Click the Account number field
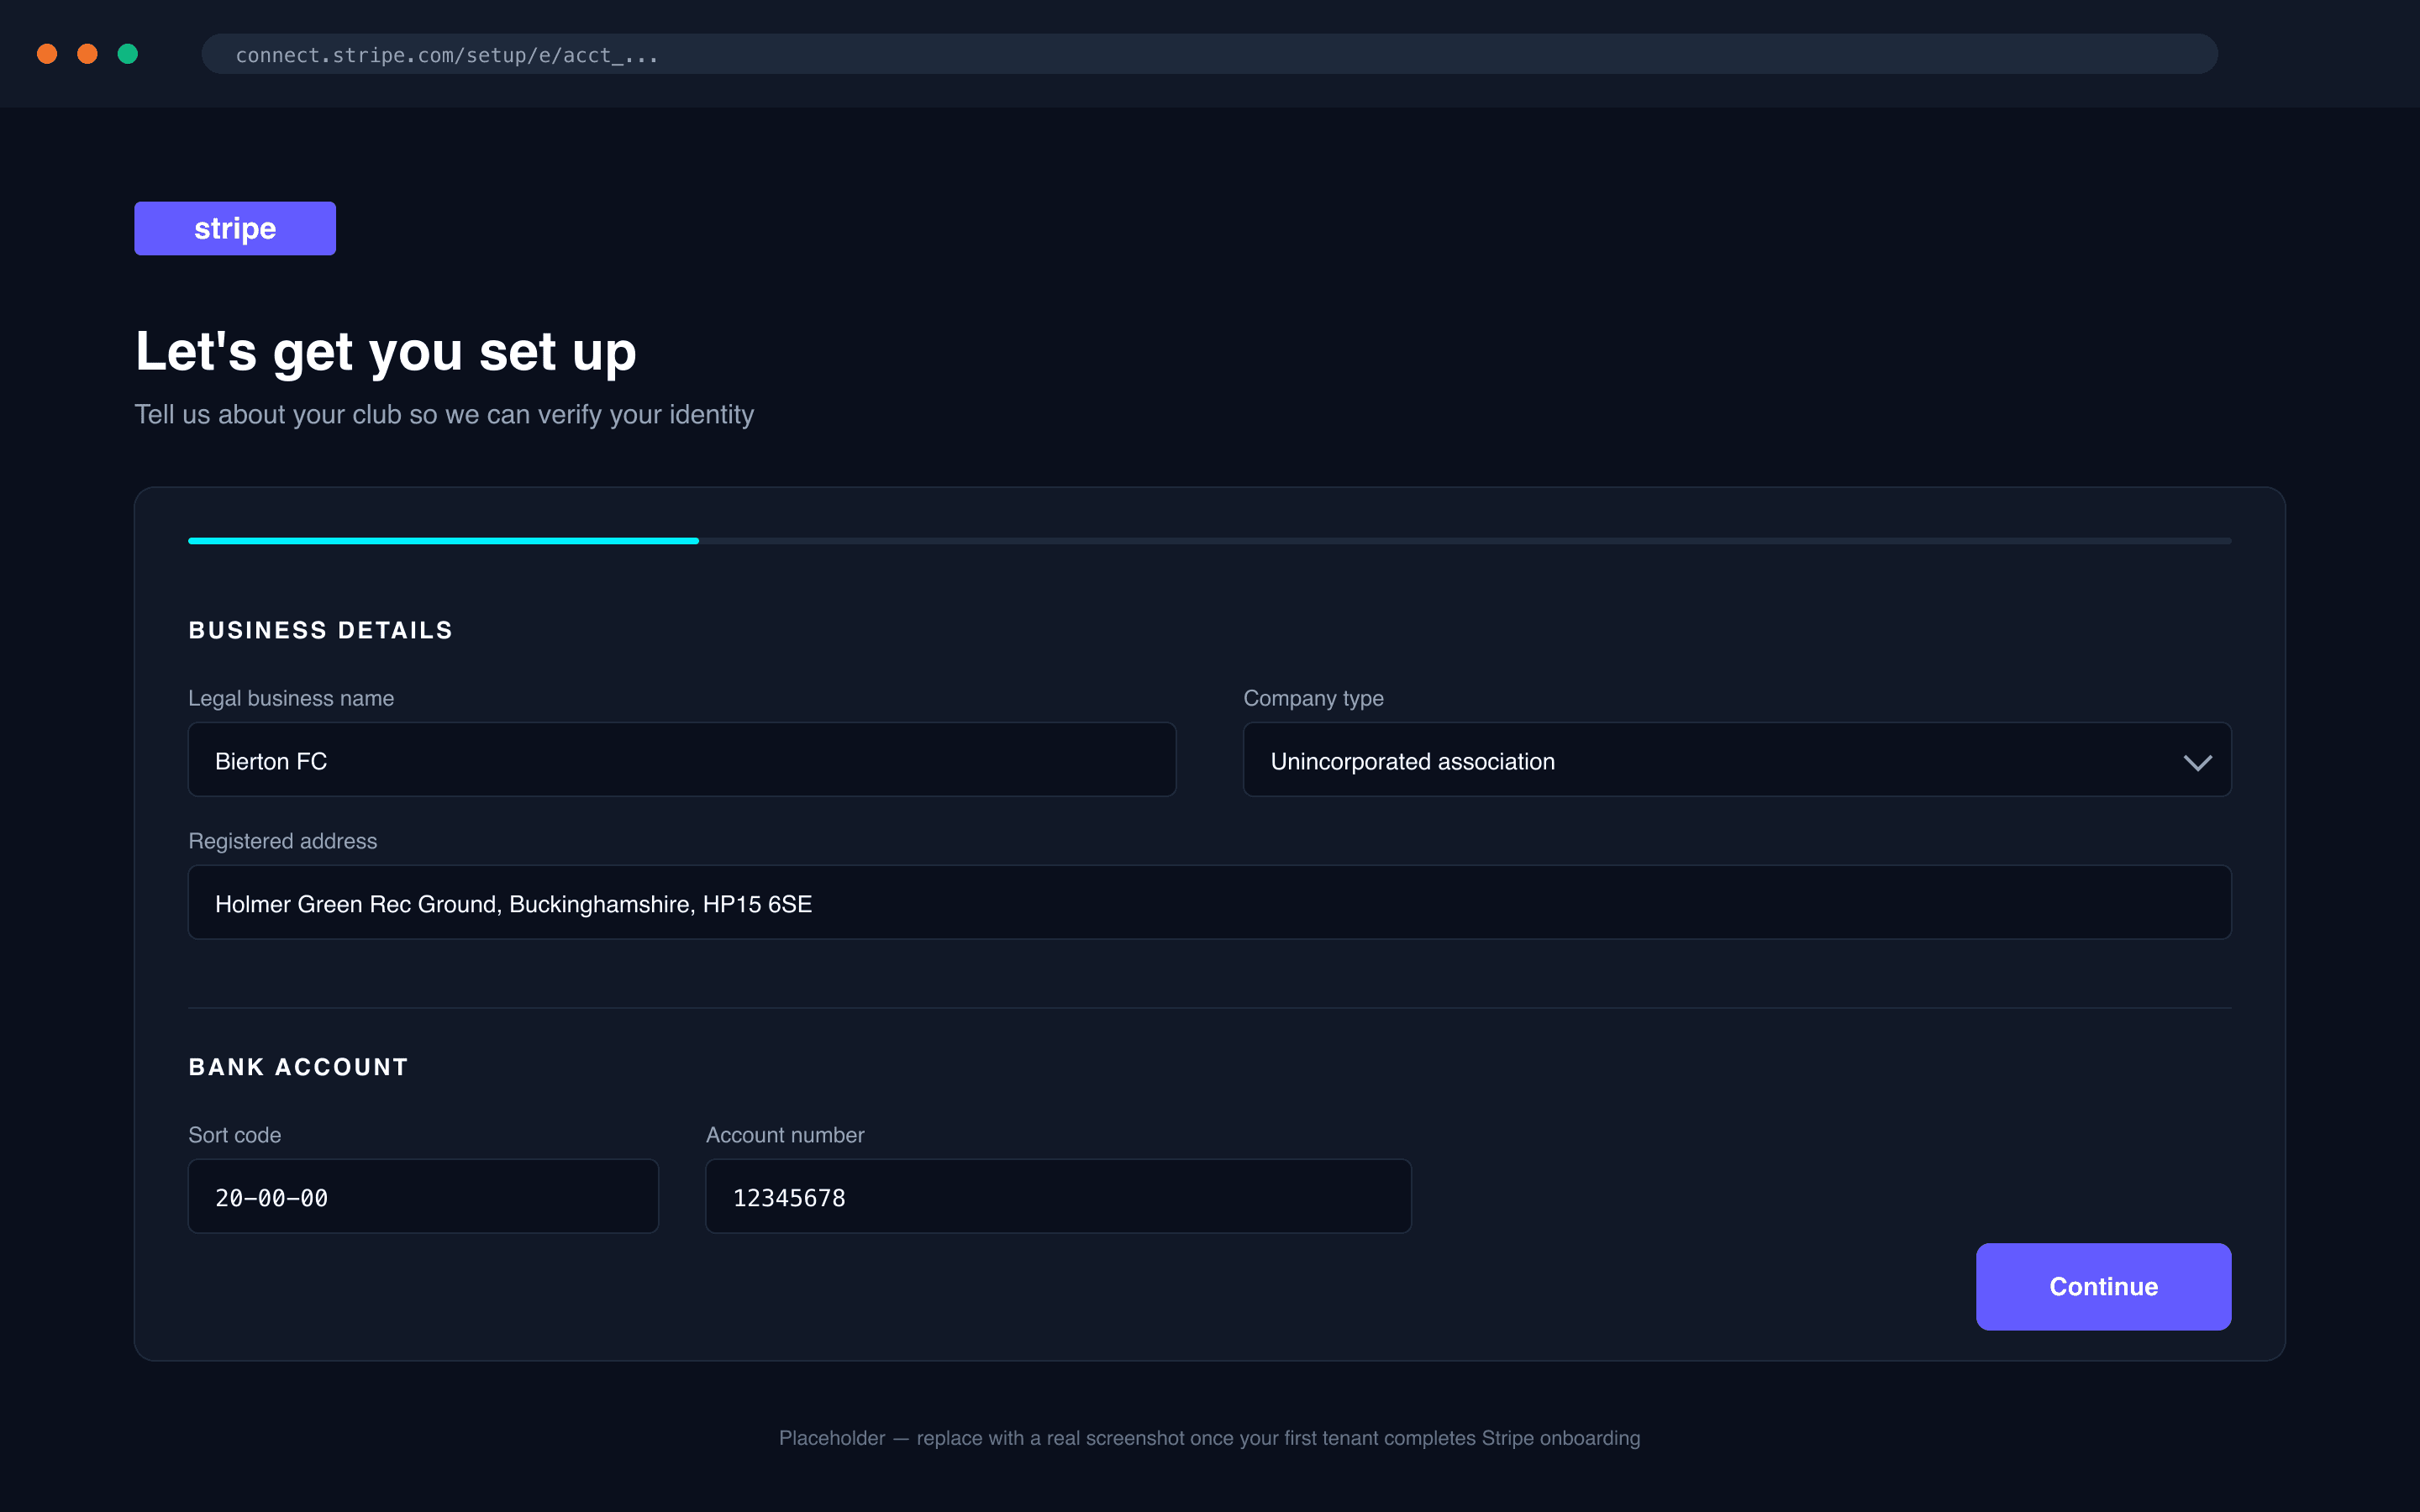 pyautogui.click(x=1058, y=1196)
